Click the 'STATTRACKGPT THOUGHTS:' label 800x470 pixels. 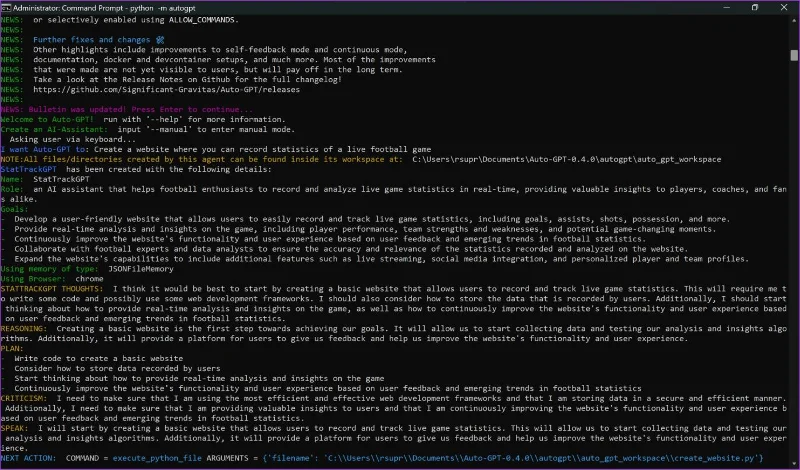(x=52, y=289)
